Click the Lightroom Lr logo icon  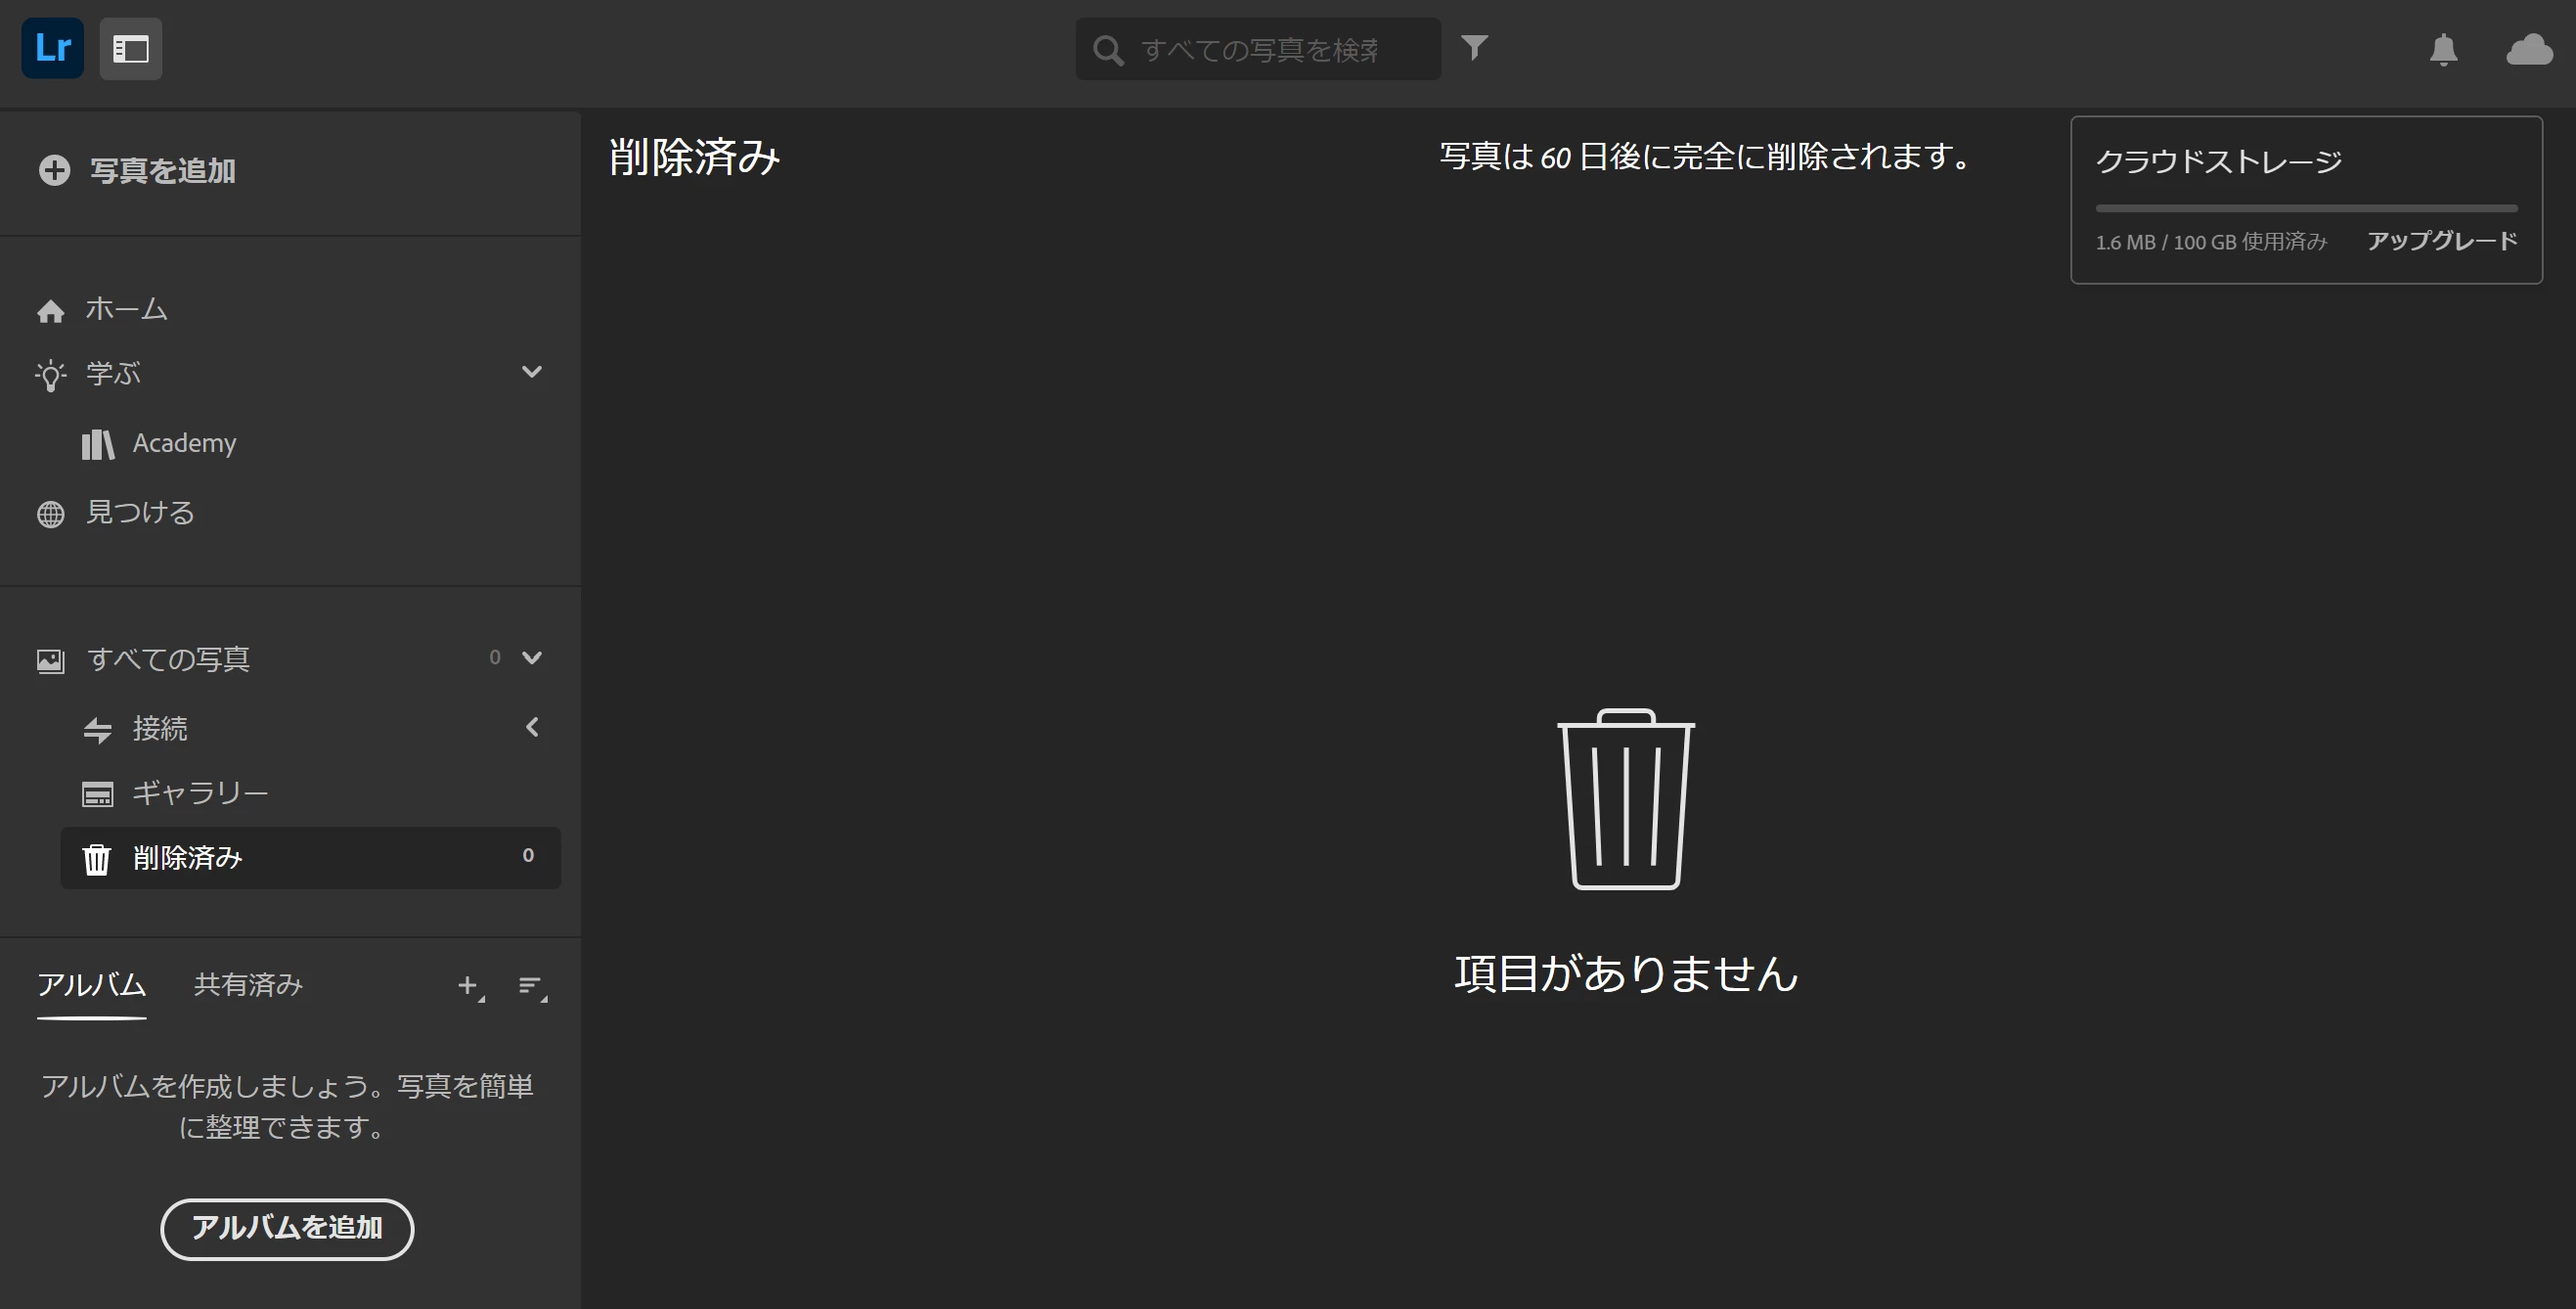pyautogui.click(x=52, y=48)
